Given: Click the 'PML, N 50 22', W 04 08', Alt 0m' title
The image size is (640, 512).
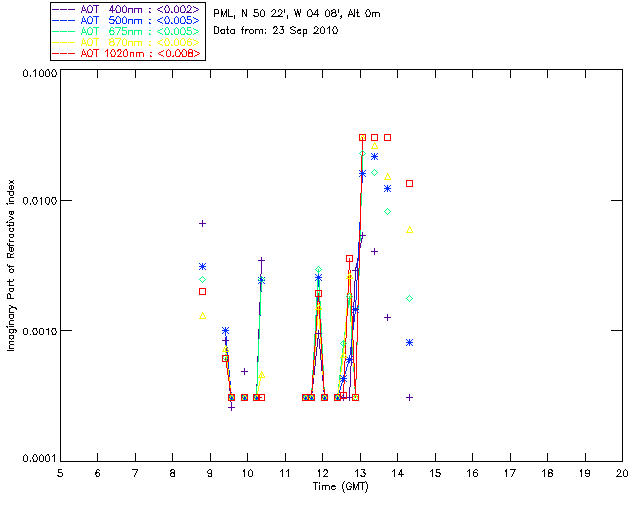Looking at the screenshot, I should (297, 13).
